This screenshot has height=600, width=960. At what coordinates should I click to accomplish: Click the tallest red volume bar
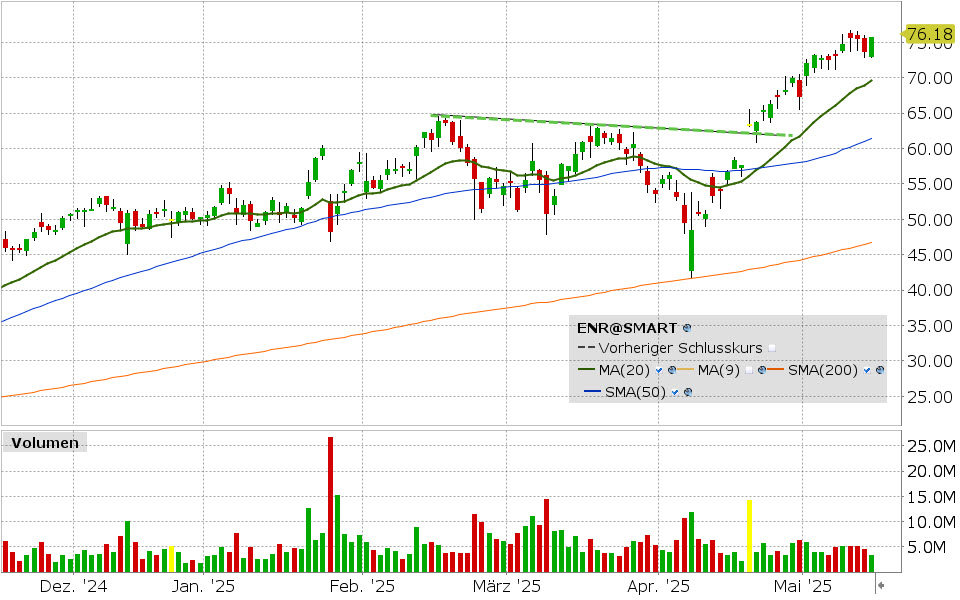click(331, 504)
